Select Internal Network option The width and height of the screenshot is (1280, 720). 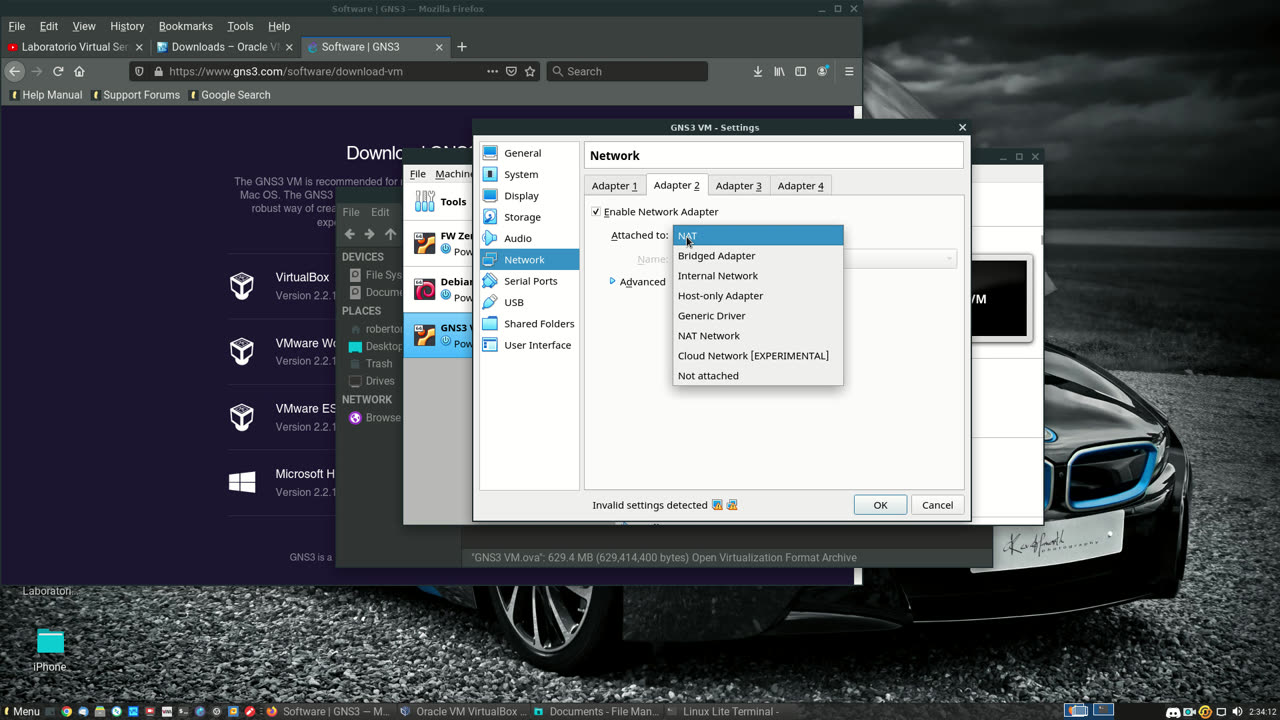[758, 276]
